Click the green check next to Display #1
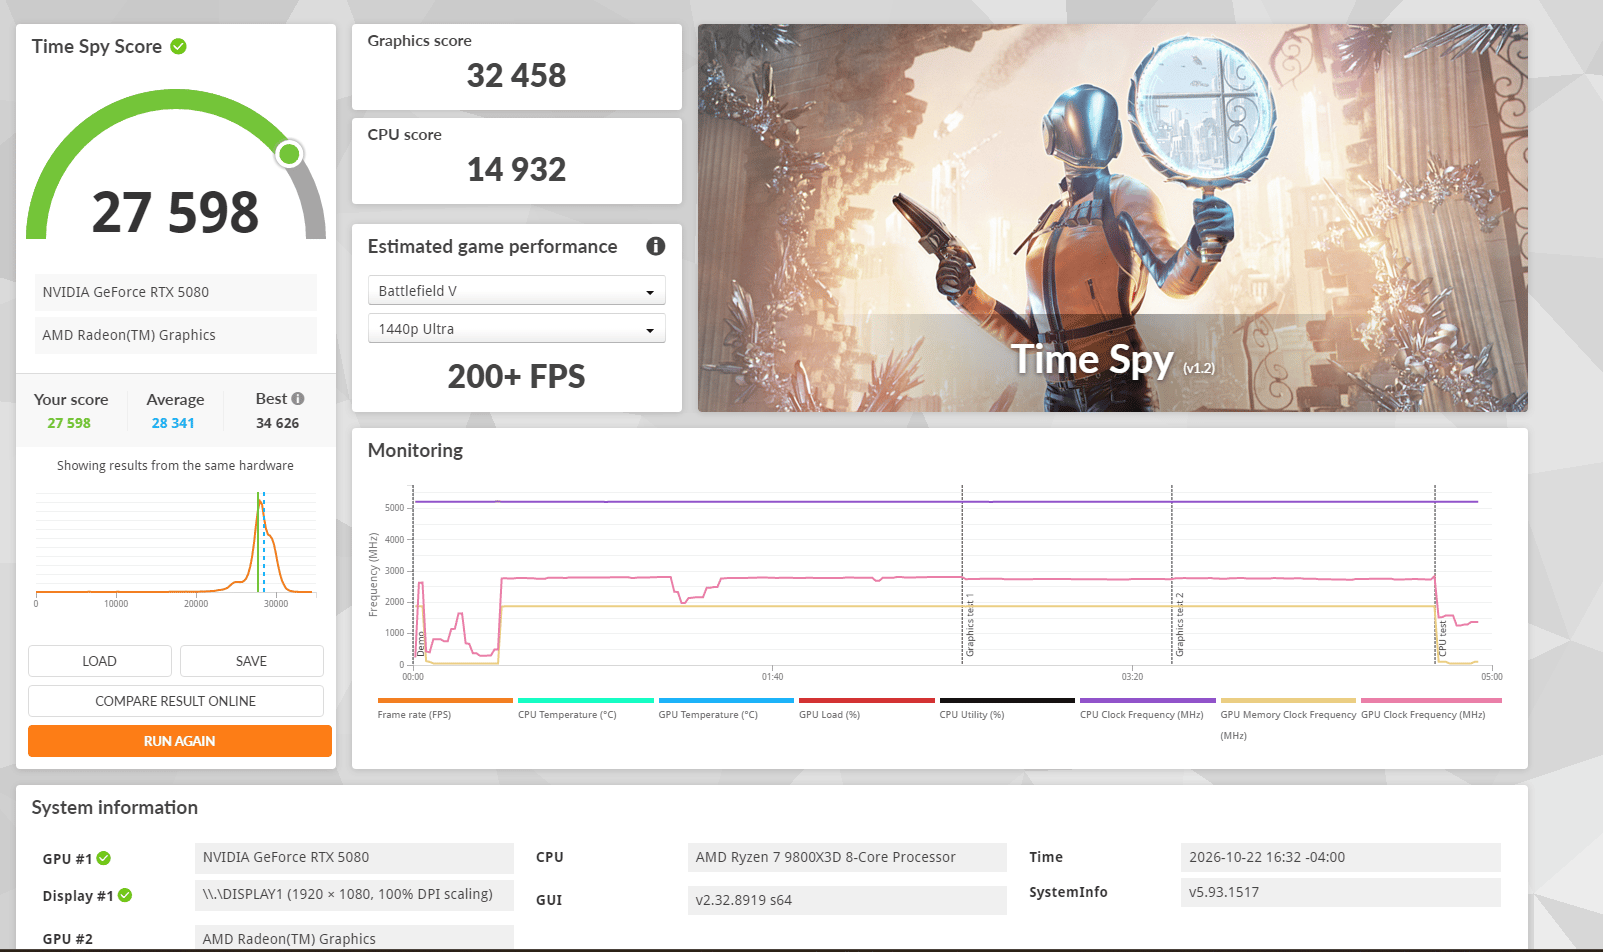The height and width of the screenshot is (952, 1603). [x=125, y=895]
